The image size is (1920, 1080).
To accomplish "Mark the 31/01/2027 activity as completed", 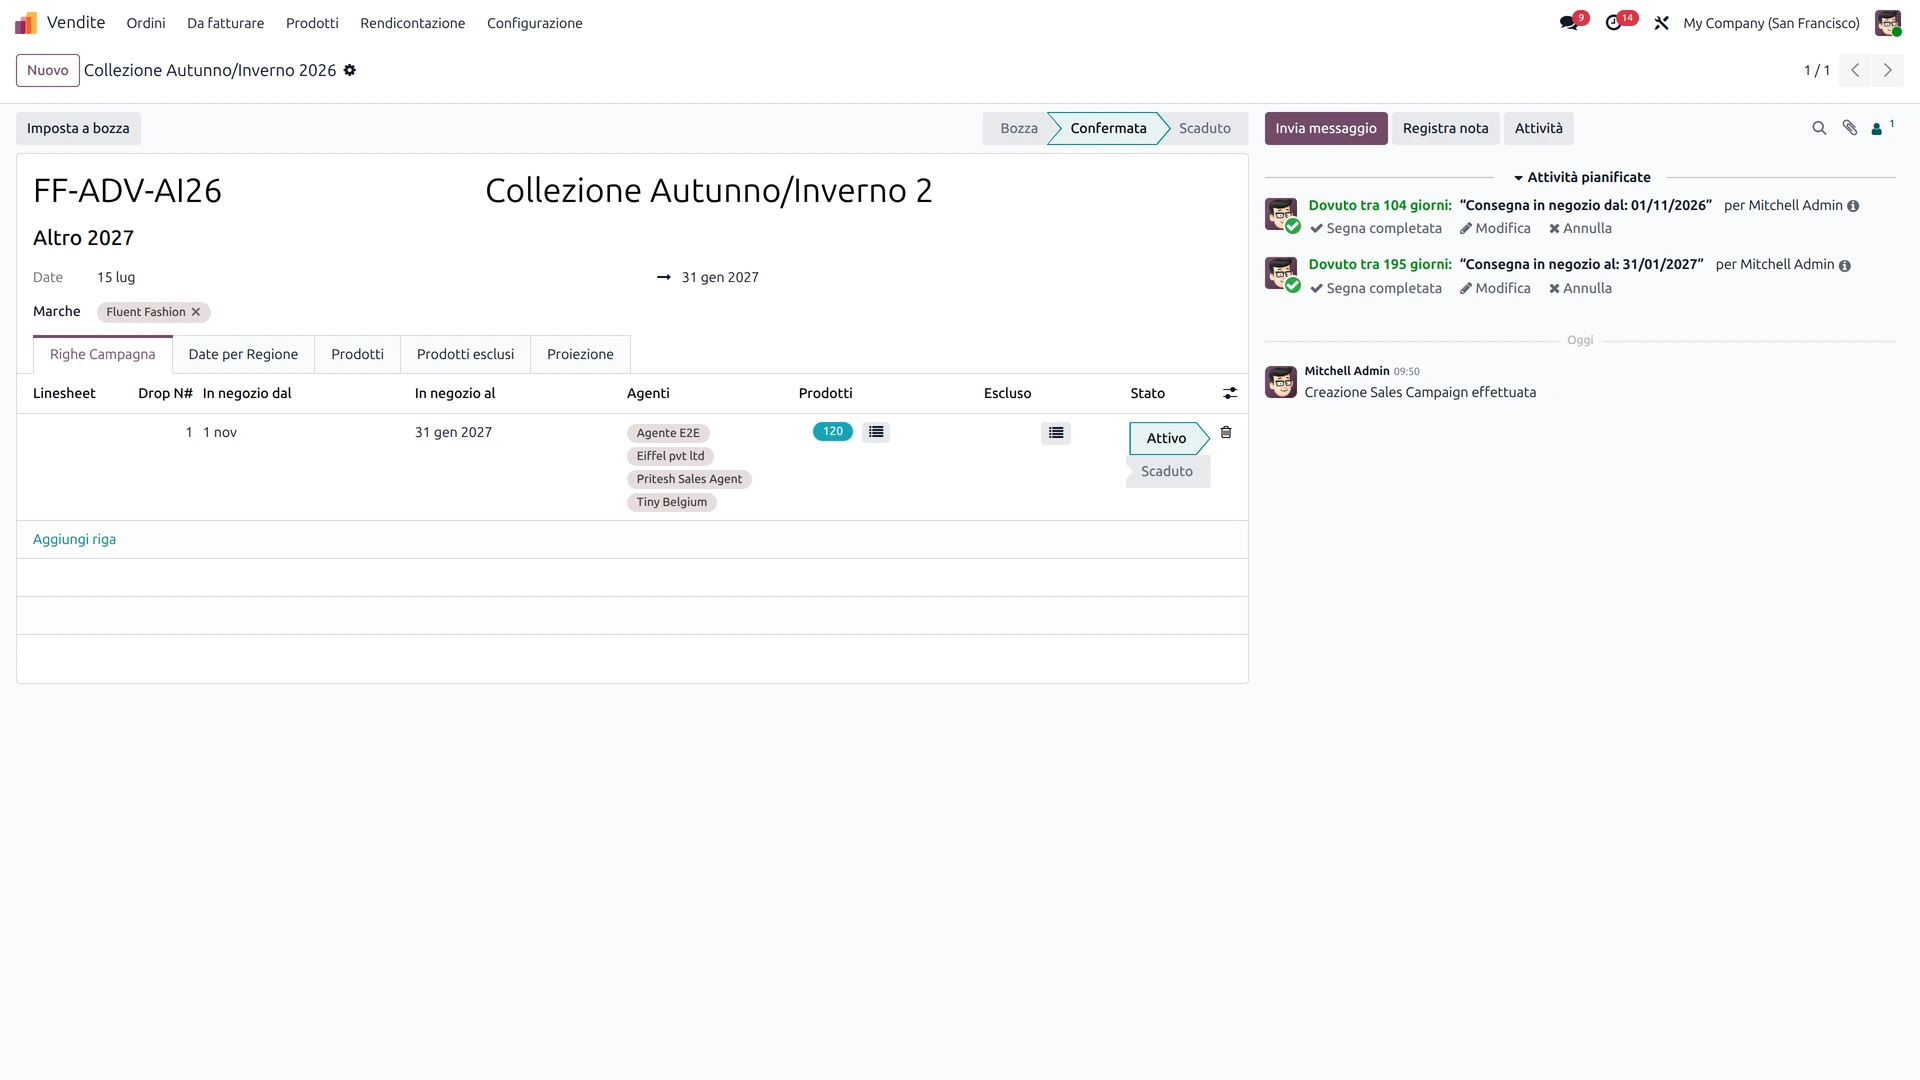I will click(x=1376, y=288).
